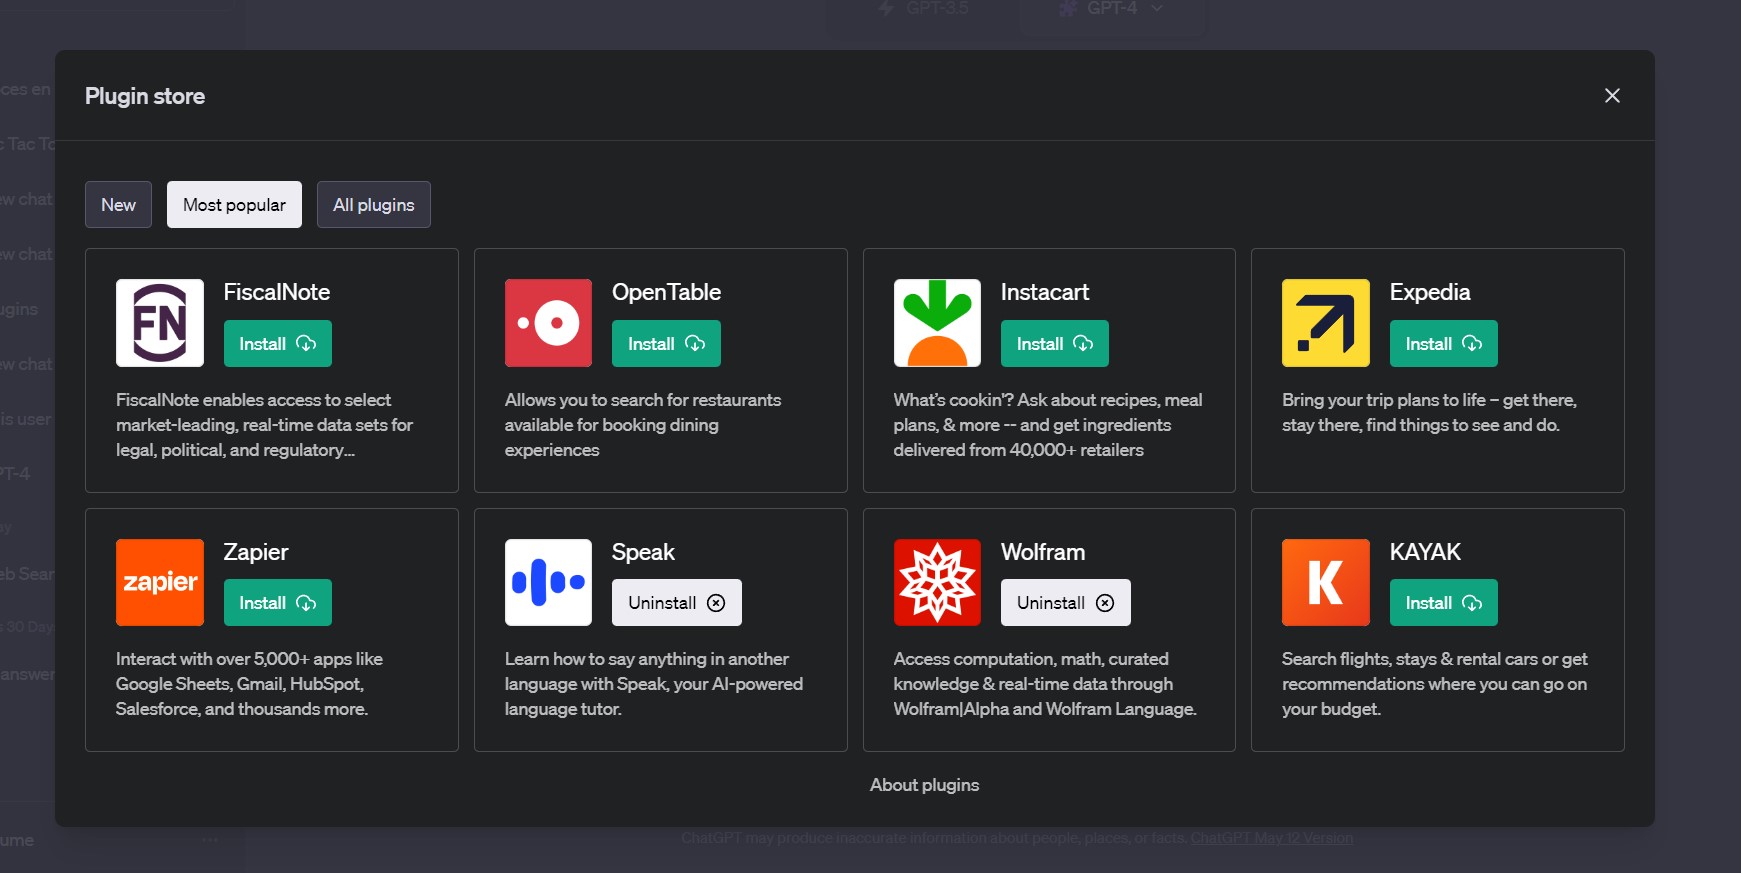The width and height of the screenshot is (1741, 873).
Task: Click the Zapier apps description text
Action: pyautogui.click(x=250, y=684)
